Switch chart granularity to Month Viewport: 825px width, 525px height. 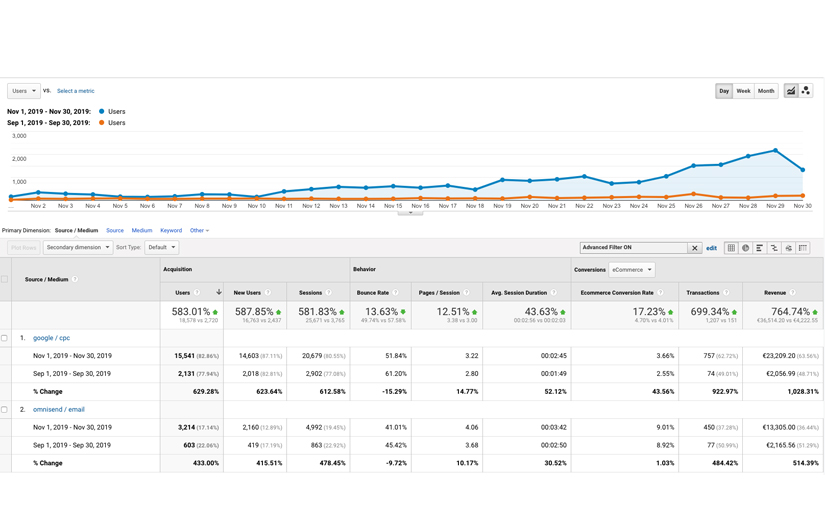[766, 91]
